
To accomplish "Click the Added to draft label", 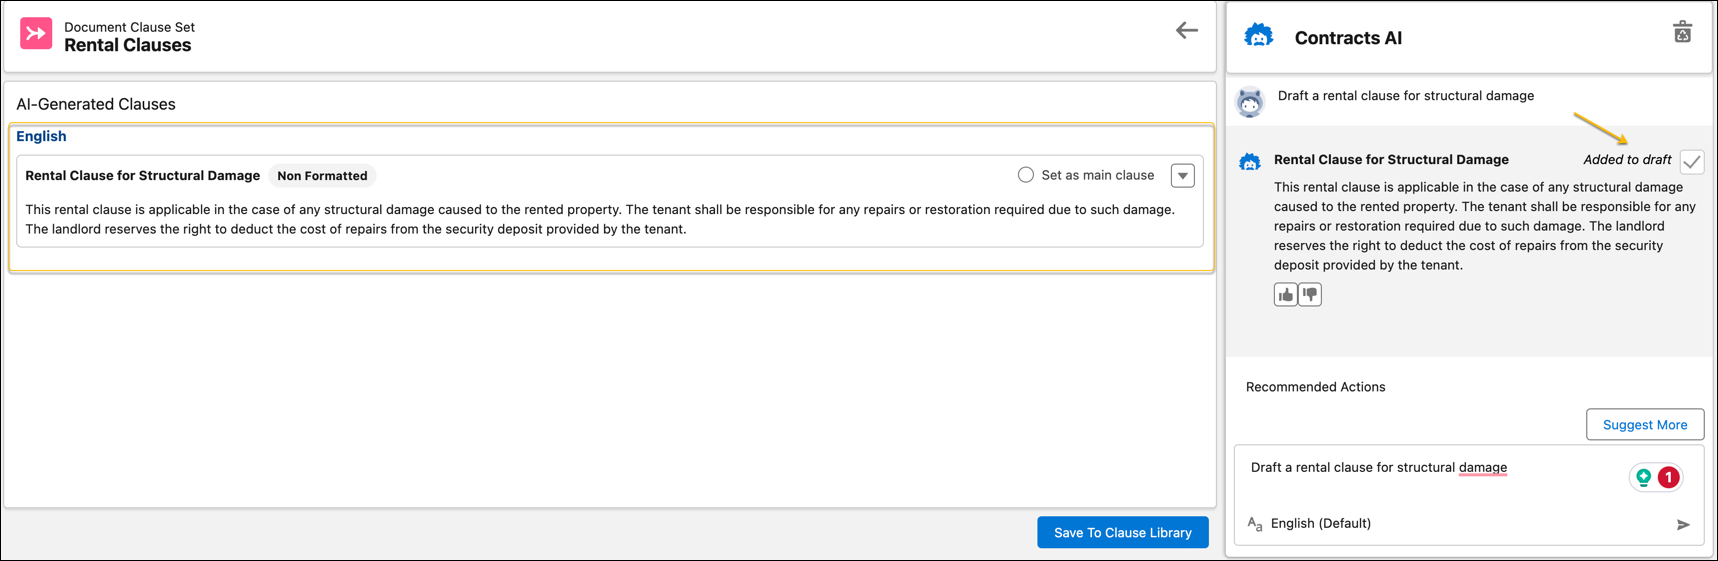I will 1627,160.
